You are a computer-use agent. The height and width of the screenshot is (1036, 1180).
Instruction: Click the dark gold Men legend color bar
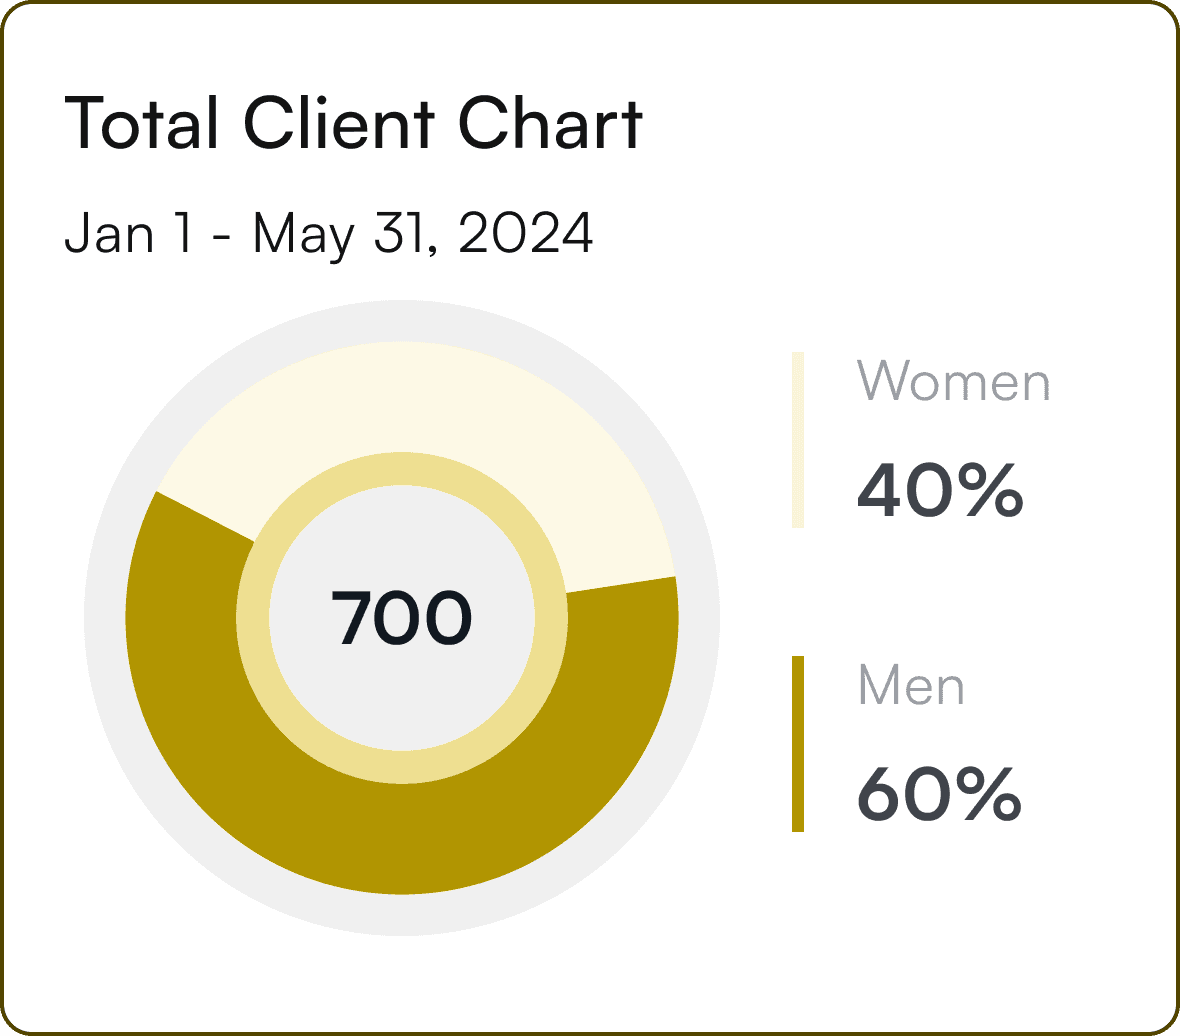tap(798, 744)
